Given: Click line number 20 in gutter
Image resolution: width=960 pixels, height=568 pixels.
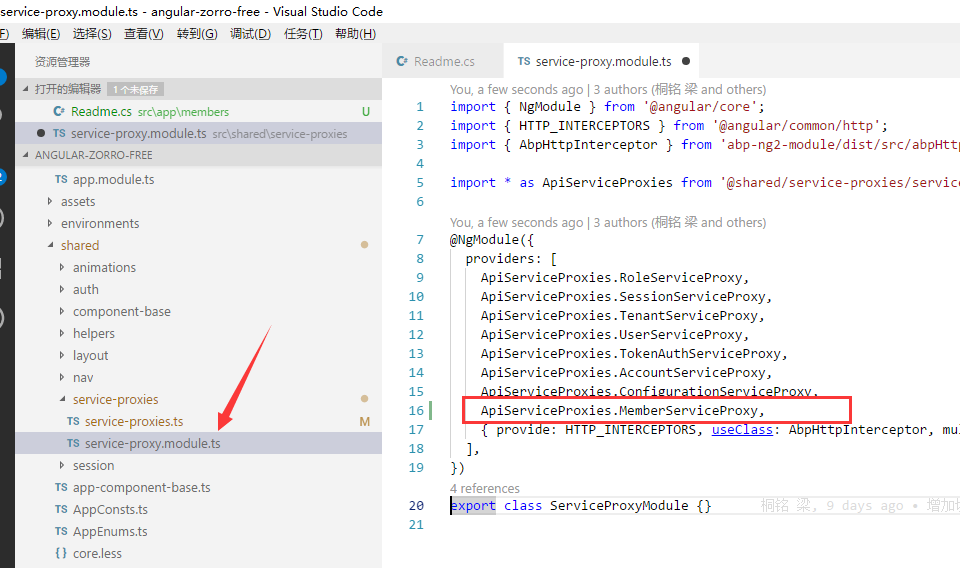Looking at the screenshot, I should (x=416, y=506).
